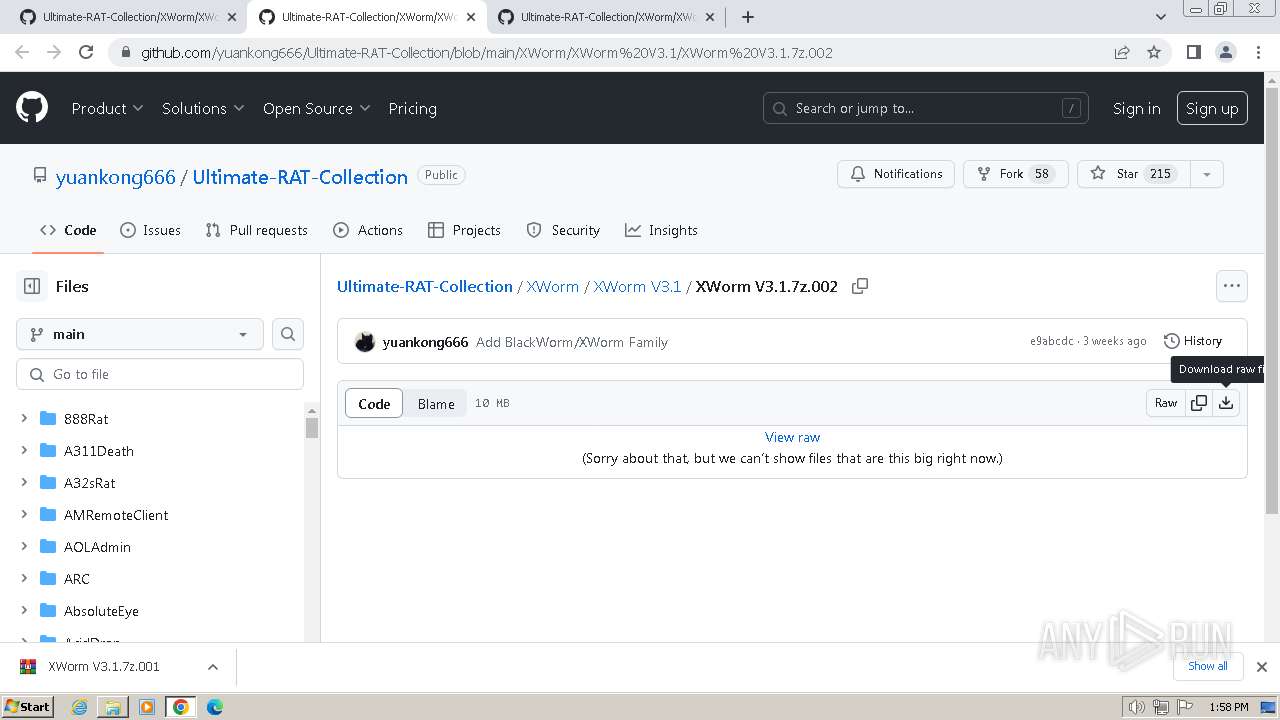Image resolution: width=1280 pixels, height=720 pixels.
Task: Click the Go to file search field
Action: (160, 374)
